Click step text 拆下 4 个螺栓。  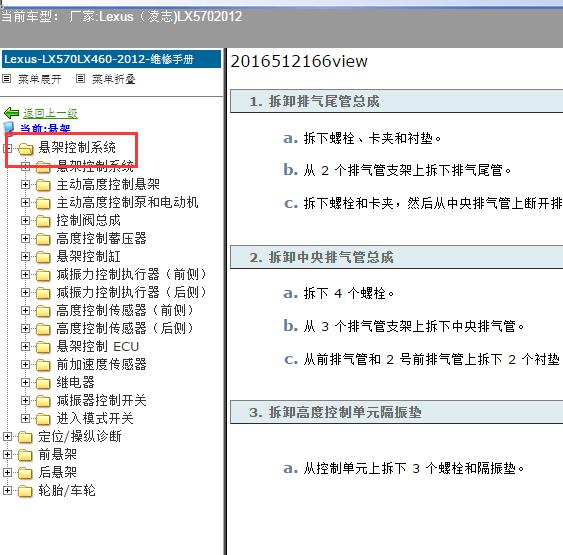pos(349,294)
